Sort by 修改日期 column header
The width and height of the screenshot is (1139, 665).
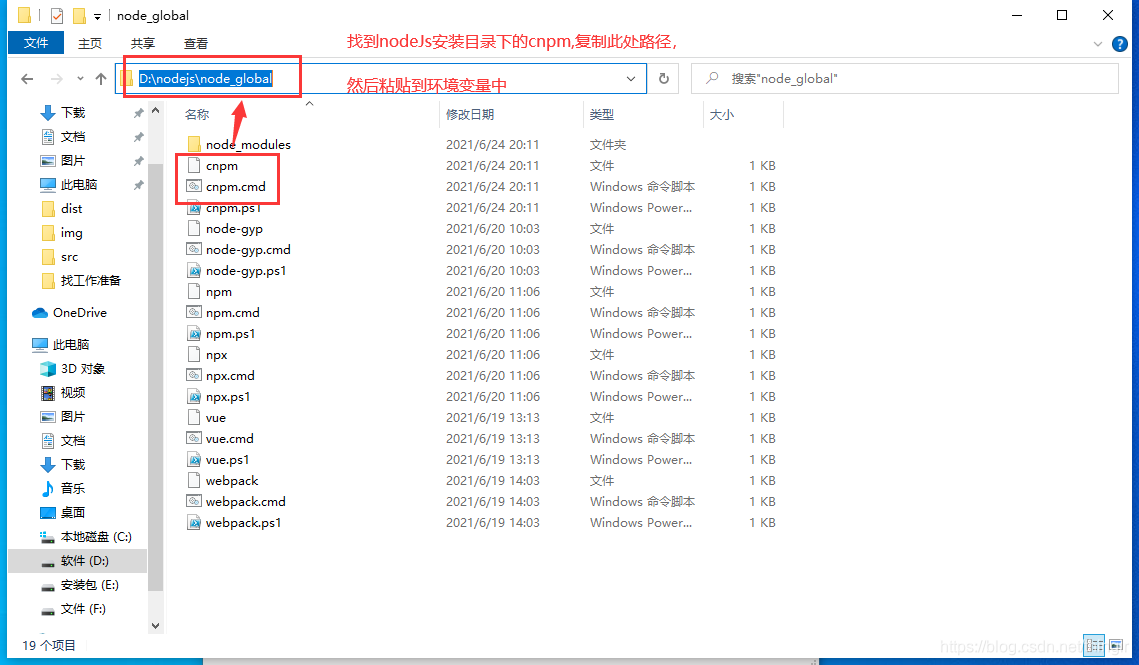point(470,114)
